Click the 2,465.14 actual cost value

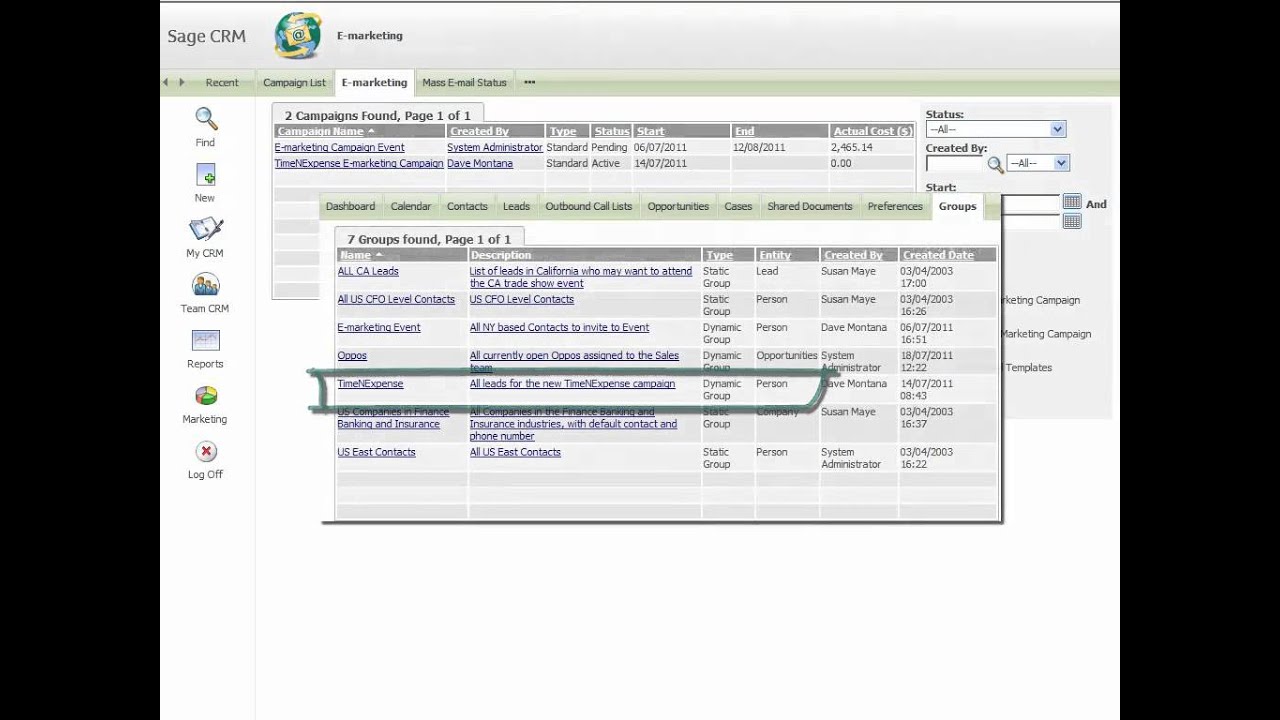point(851,147)
